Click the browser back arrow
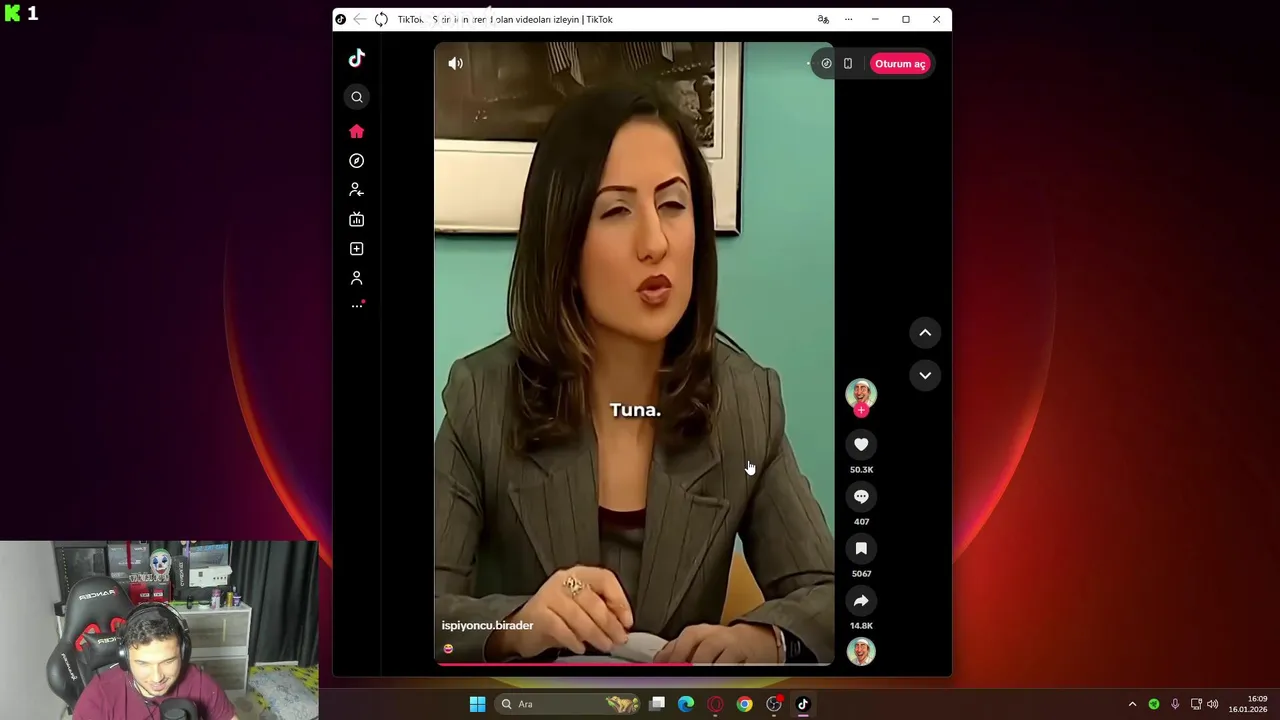The width and height of the screenshot is (1280, 720). coord(360,19)
